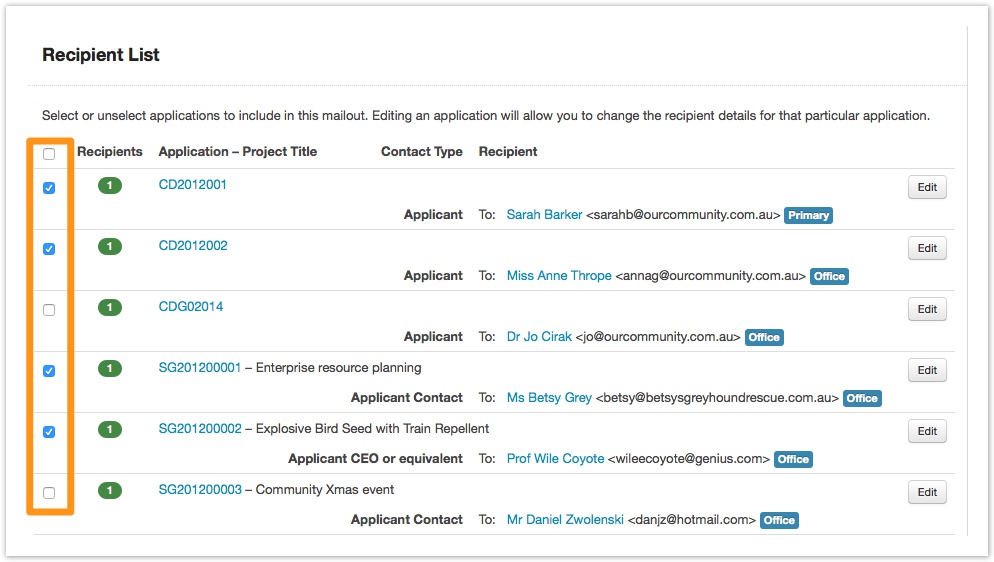Click recipient Sarah Barker's name

pyautogui.click(x=544, y=215)
